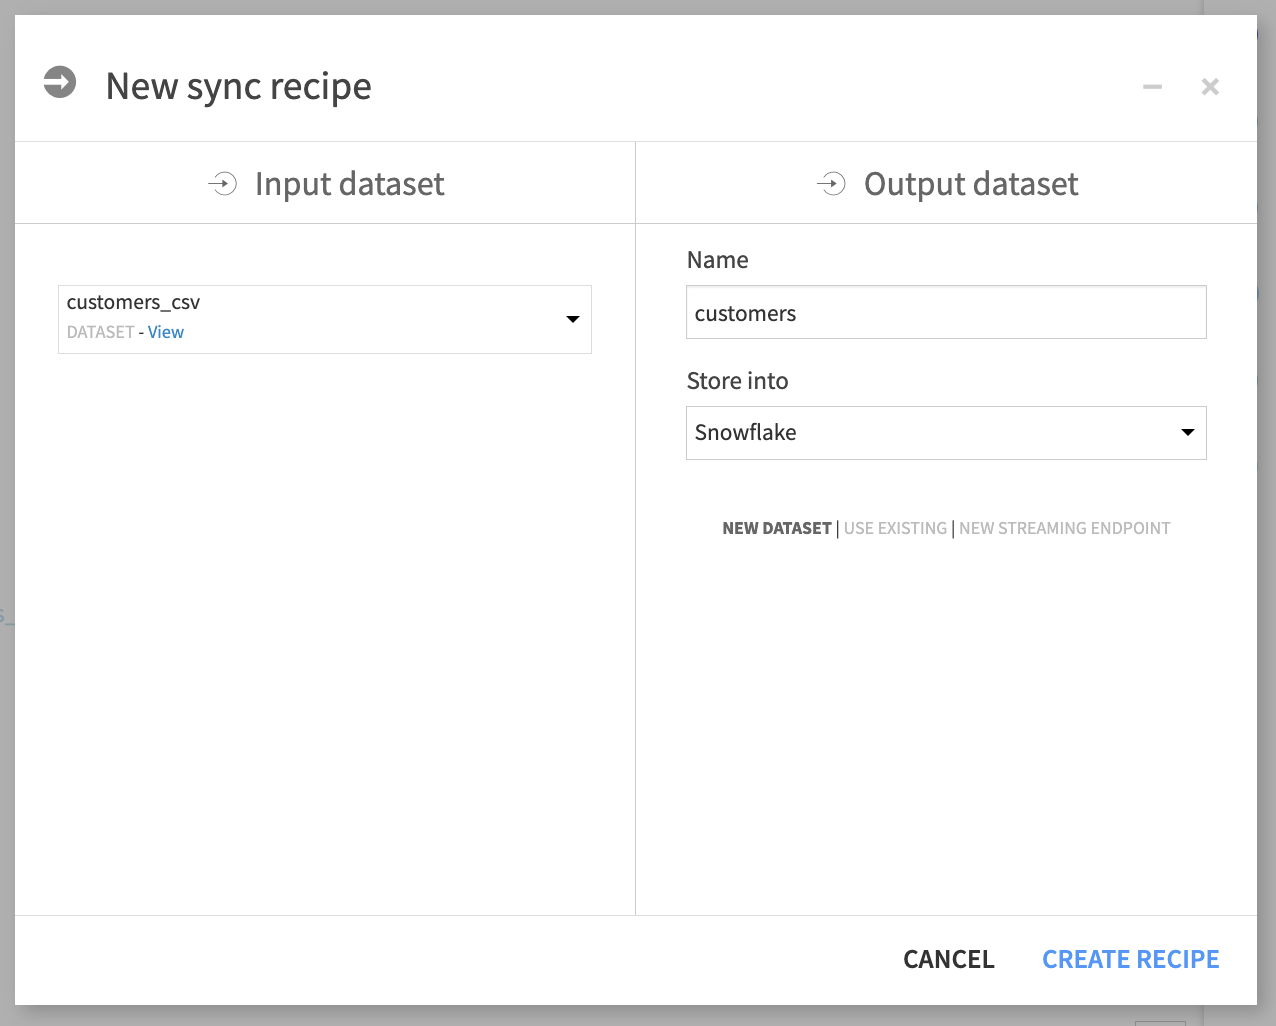Switch to the USE EXISTING option

(895, 528)
